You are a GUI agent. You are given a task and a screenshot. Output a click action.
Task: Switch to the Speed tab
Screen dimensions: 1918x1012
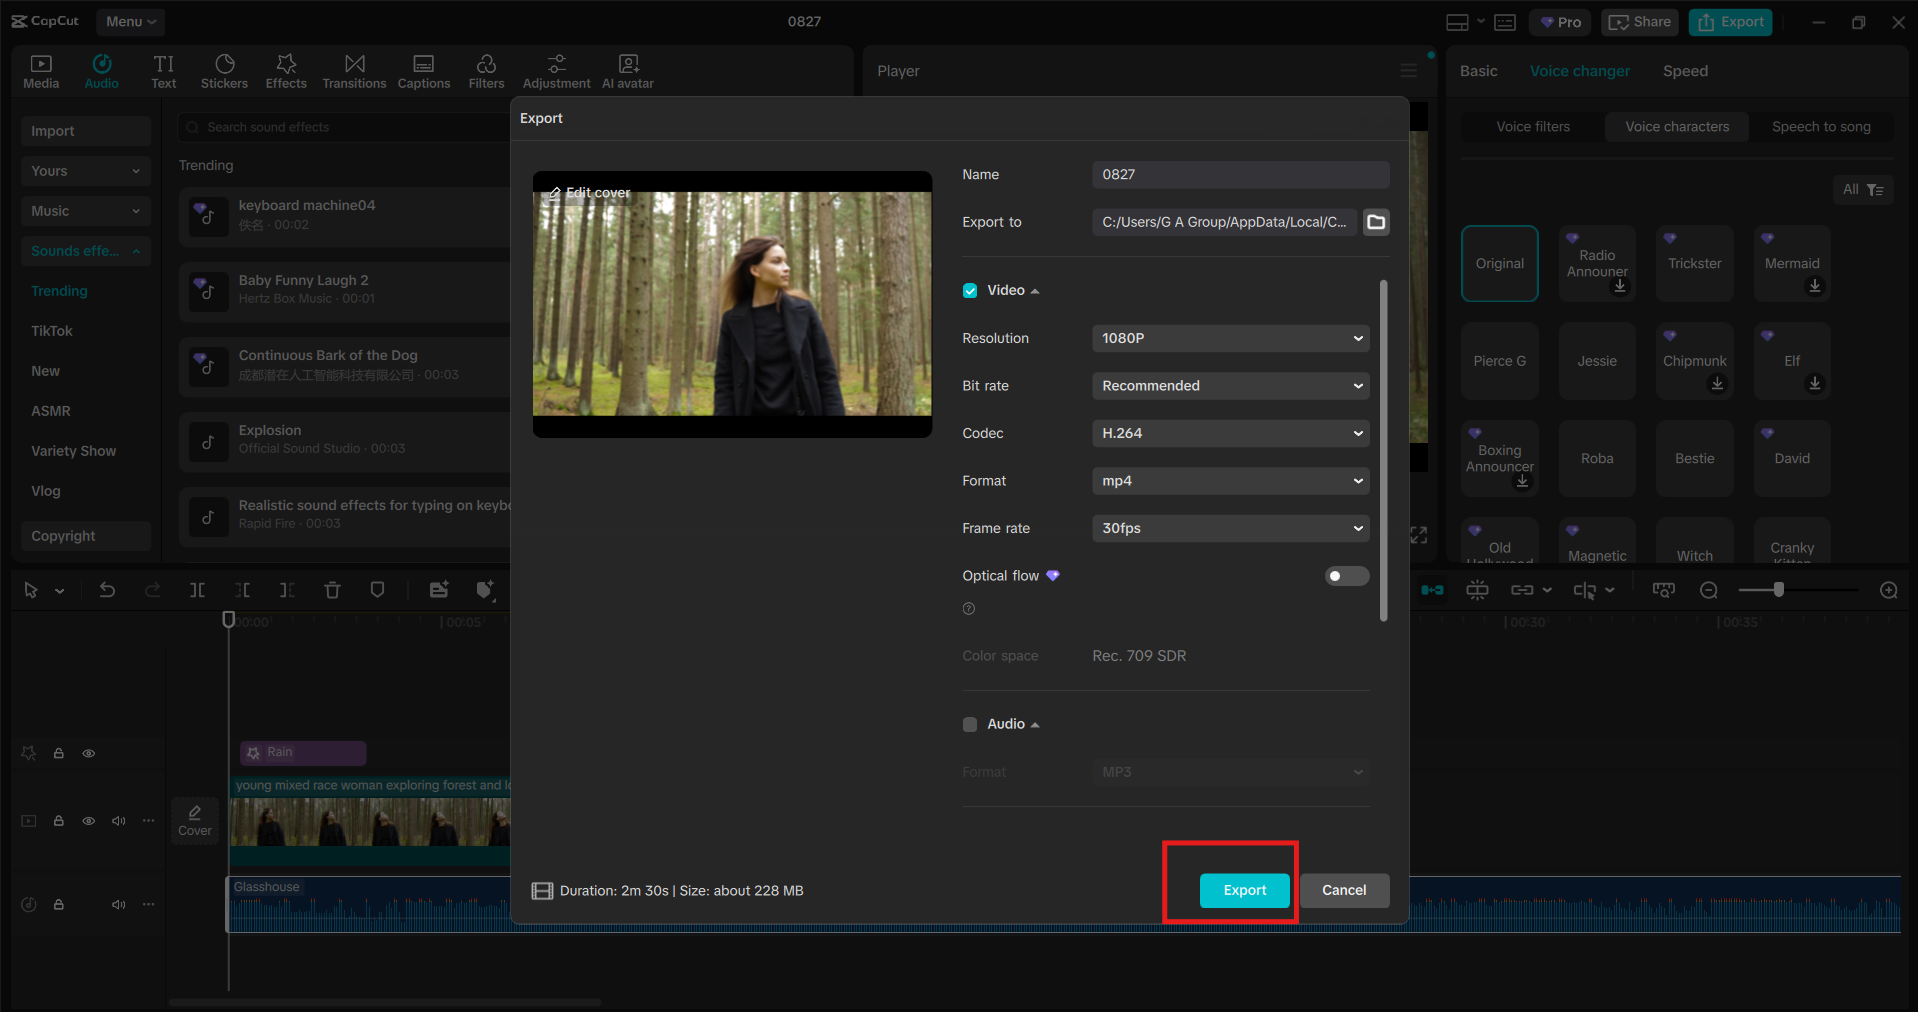point(1685,71)
